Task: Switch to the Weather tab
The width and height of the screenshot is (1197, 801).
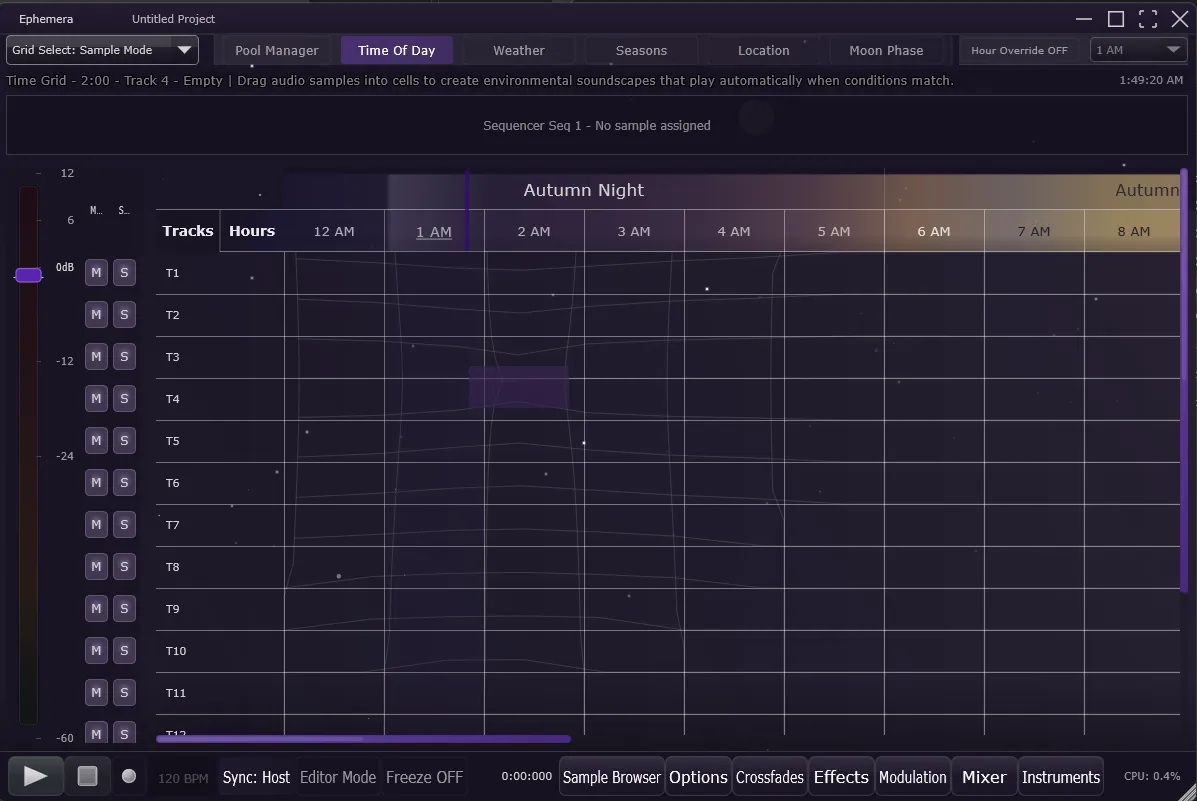Action: click(518, 50)
